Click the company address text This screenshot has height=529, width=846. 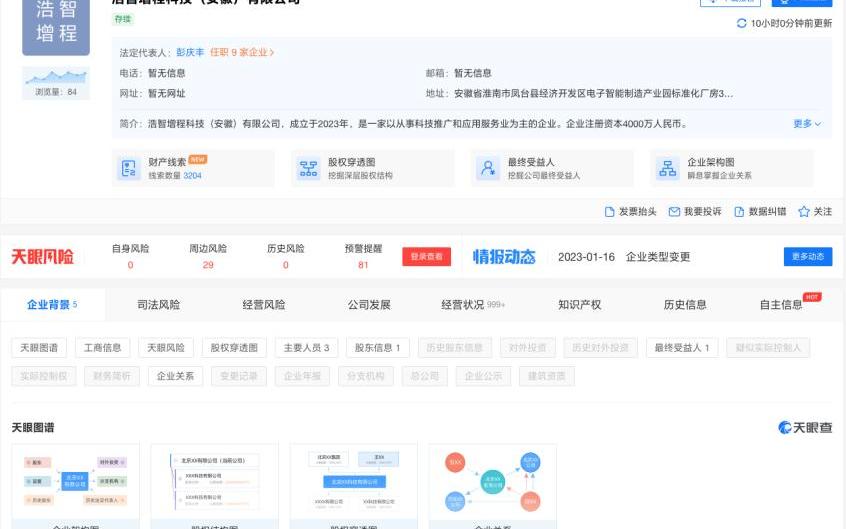pyautogui.click(x=593, y=93)
